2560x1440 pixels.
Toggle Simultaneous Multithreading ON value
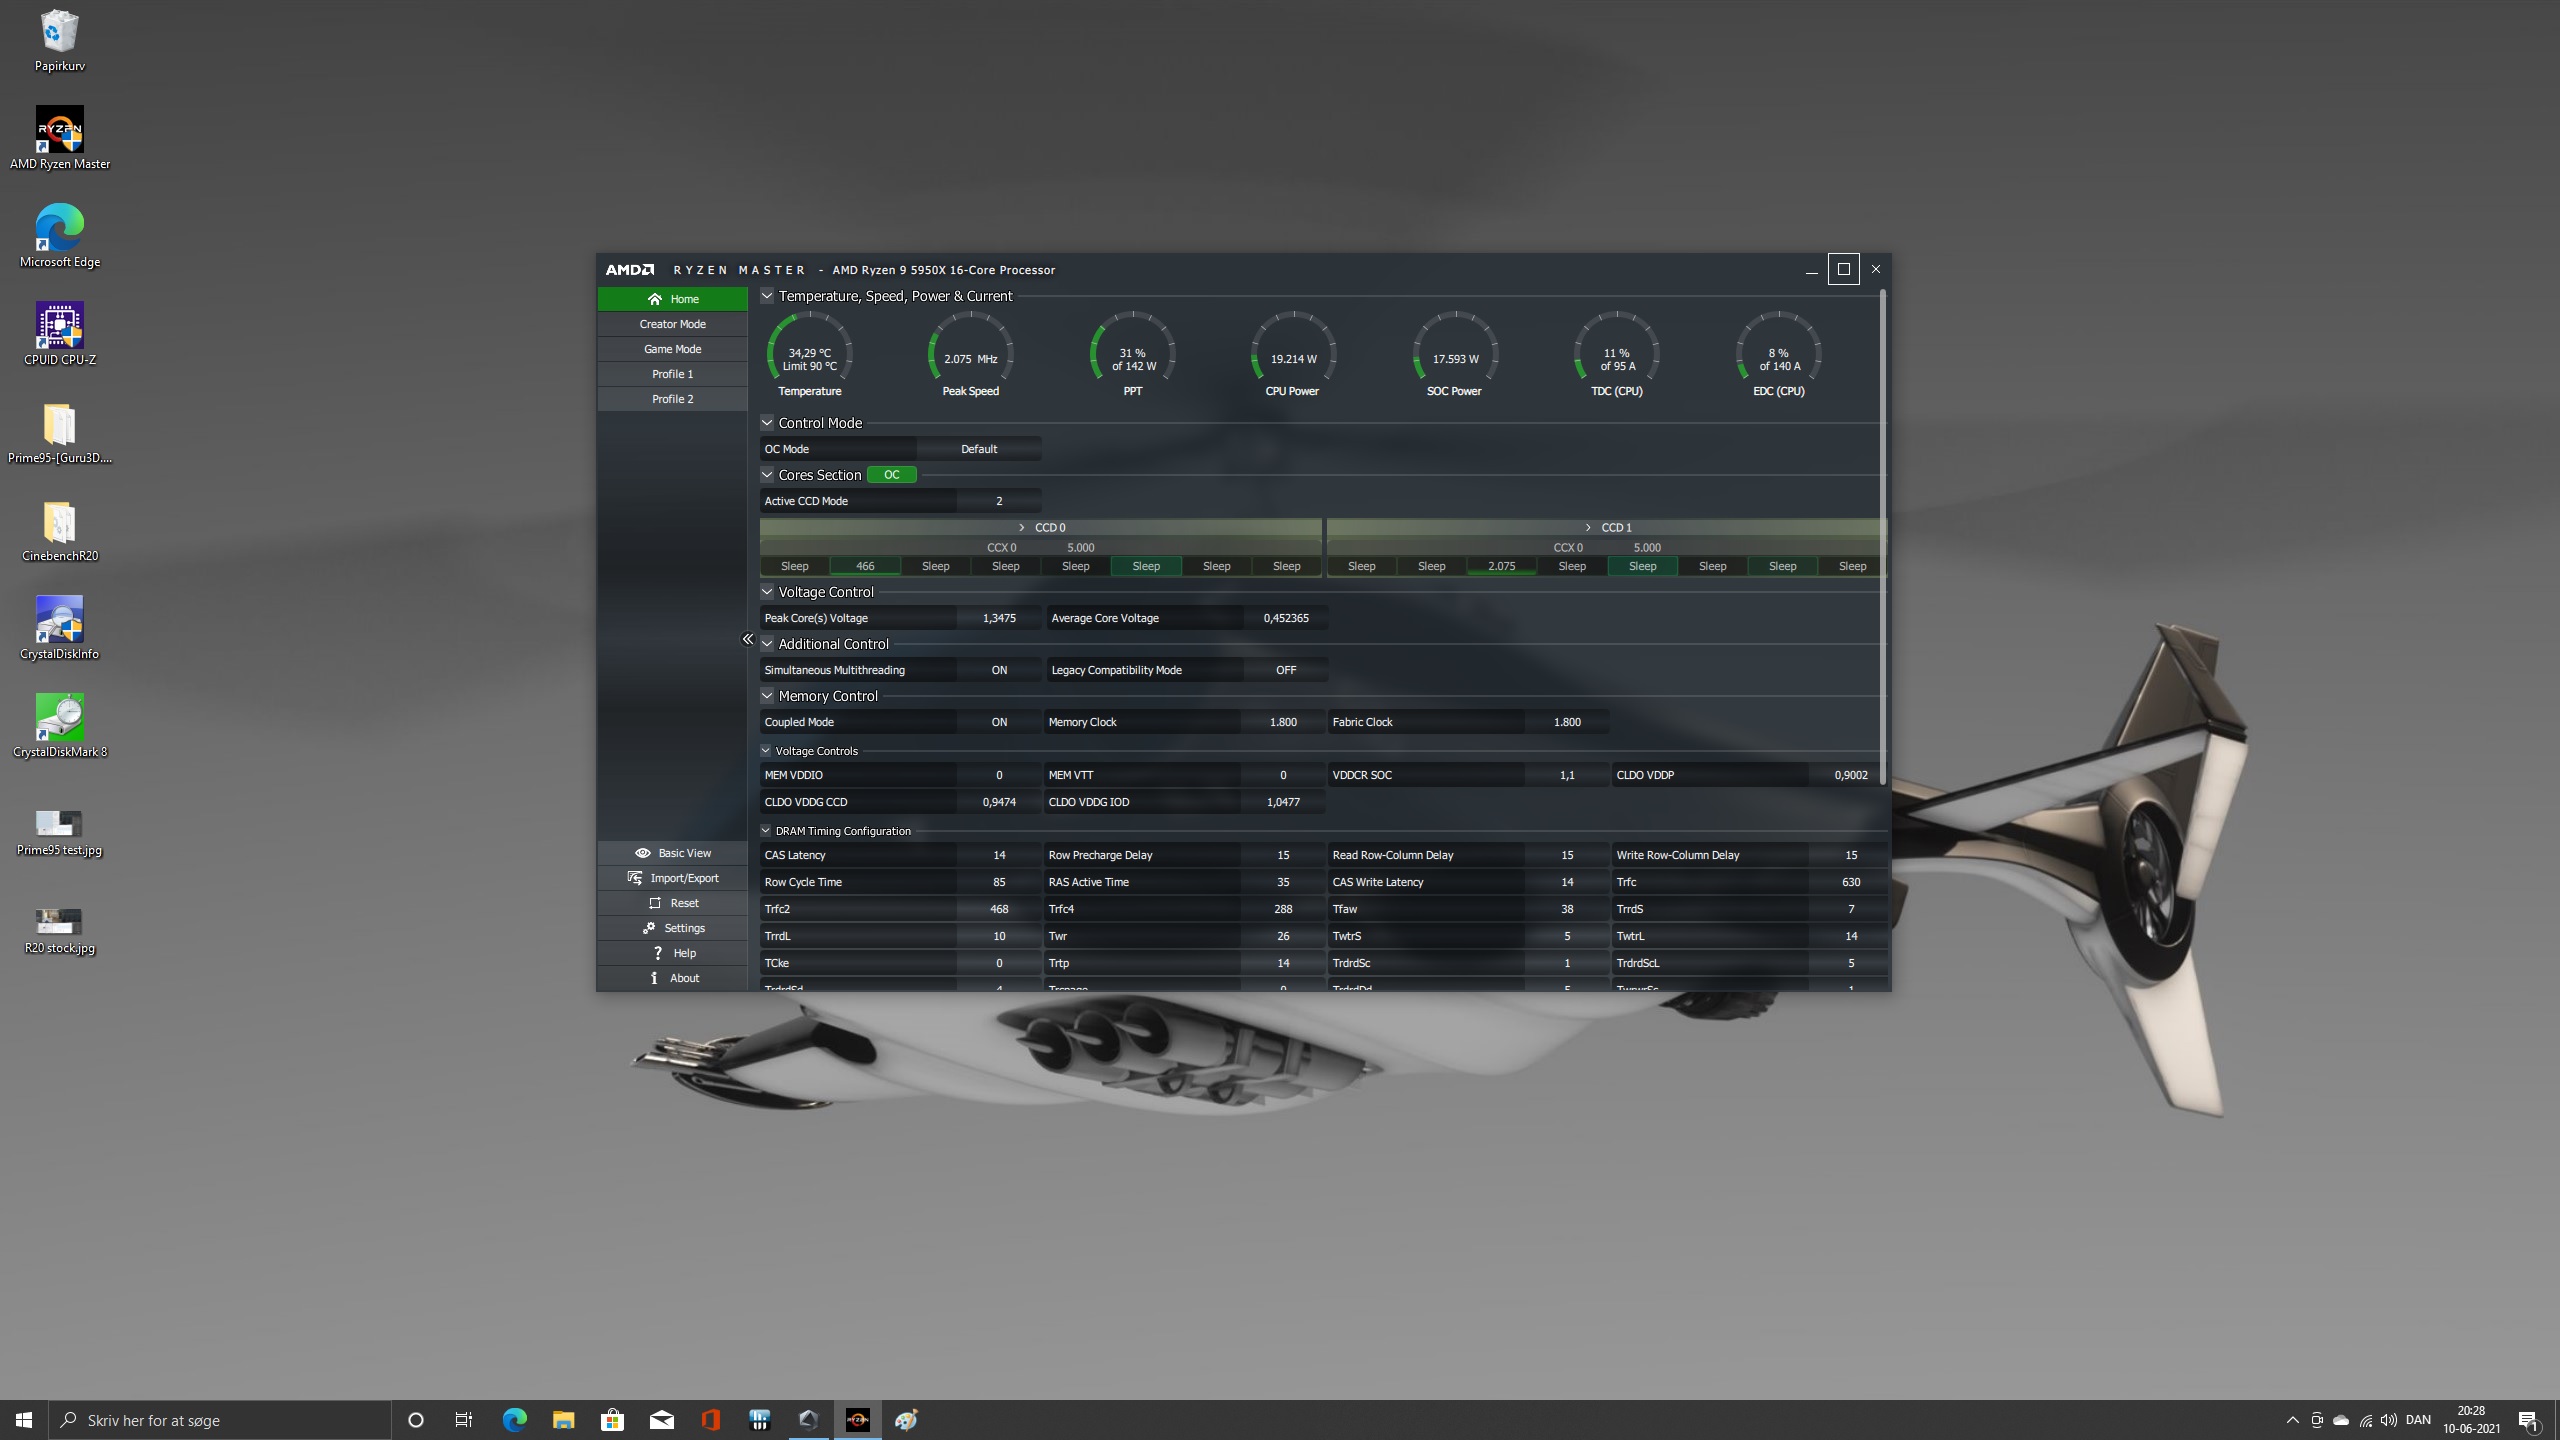pos(999,670)
